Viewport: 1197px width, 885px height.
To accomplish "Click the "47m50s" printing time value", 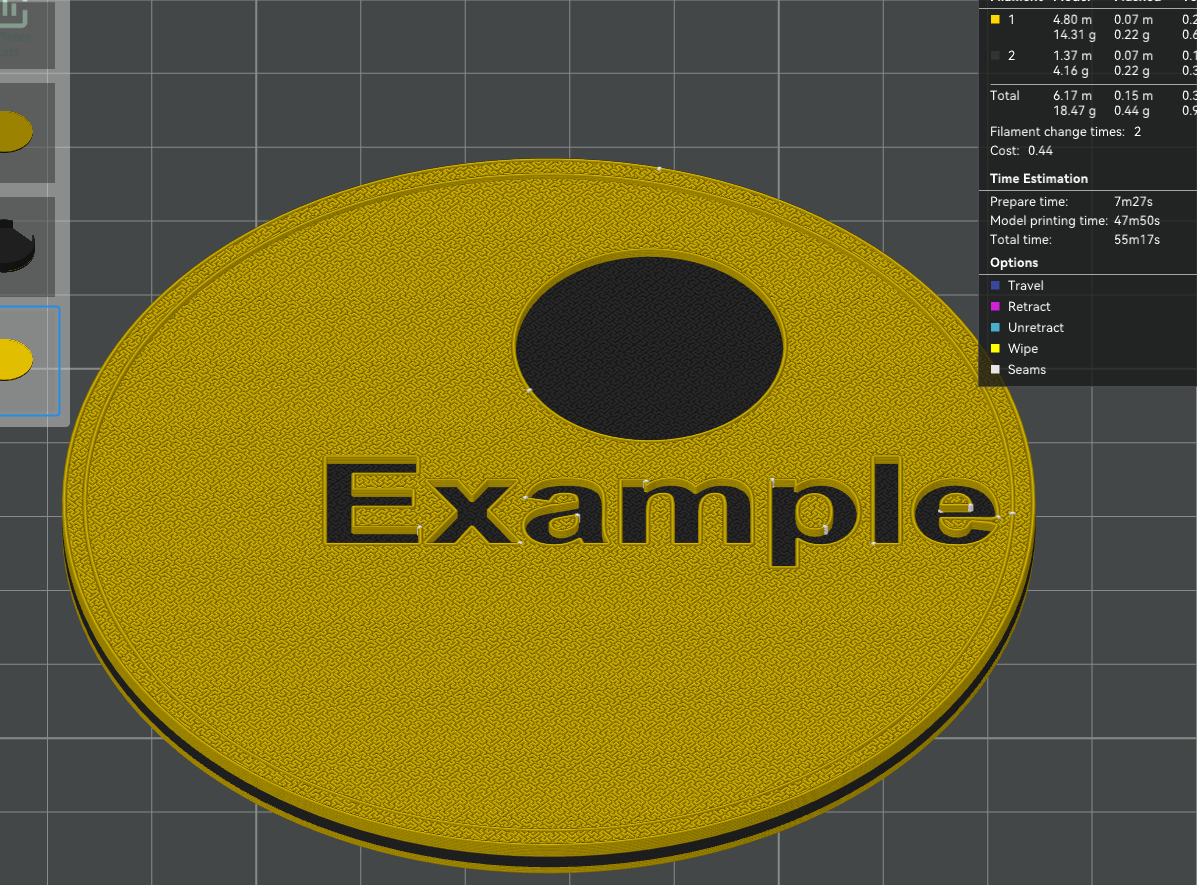I will [x=1137, y=221].
